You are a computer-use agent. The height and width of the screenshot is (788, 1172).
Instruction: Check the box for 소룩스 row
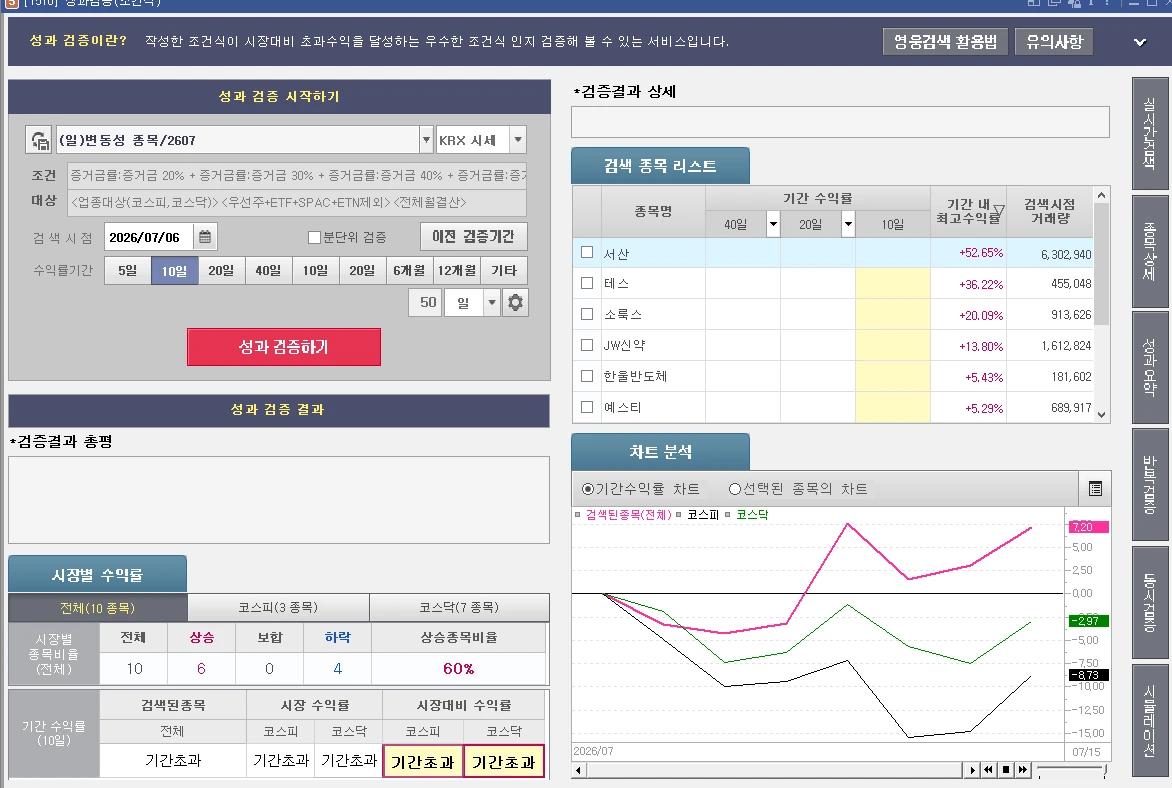point(587,314)
